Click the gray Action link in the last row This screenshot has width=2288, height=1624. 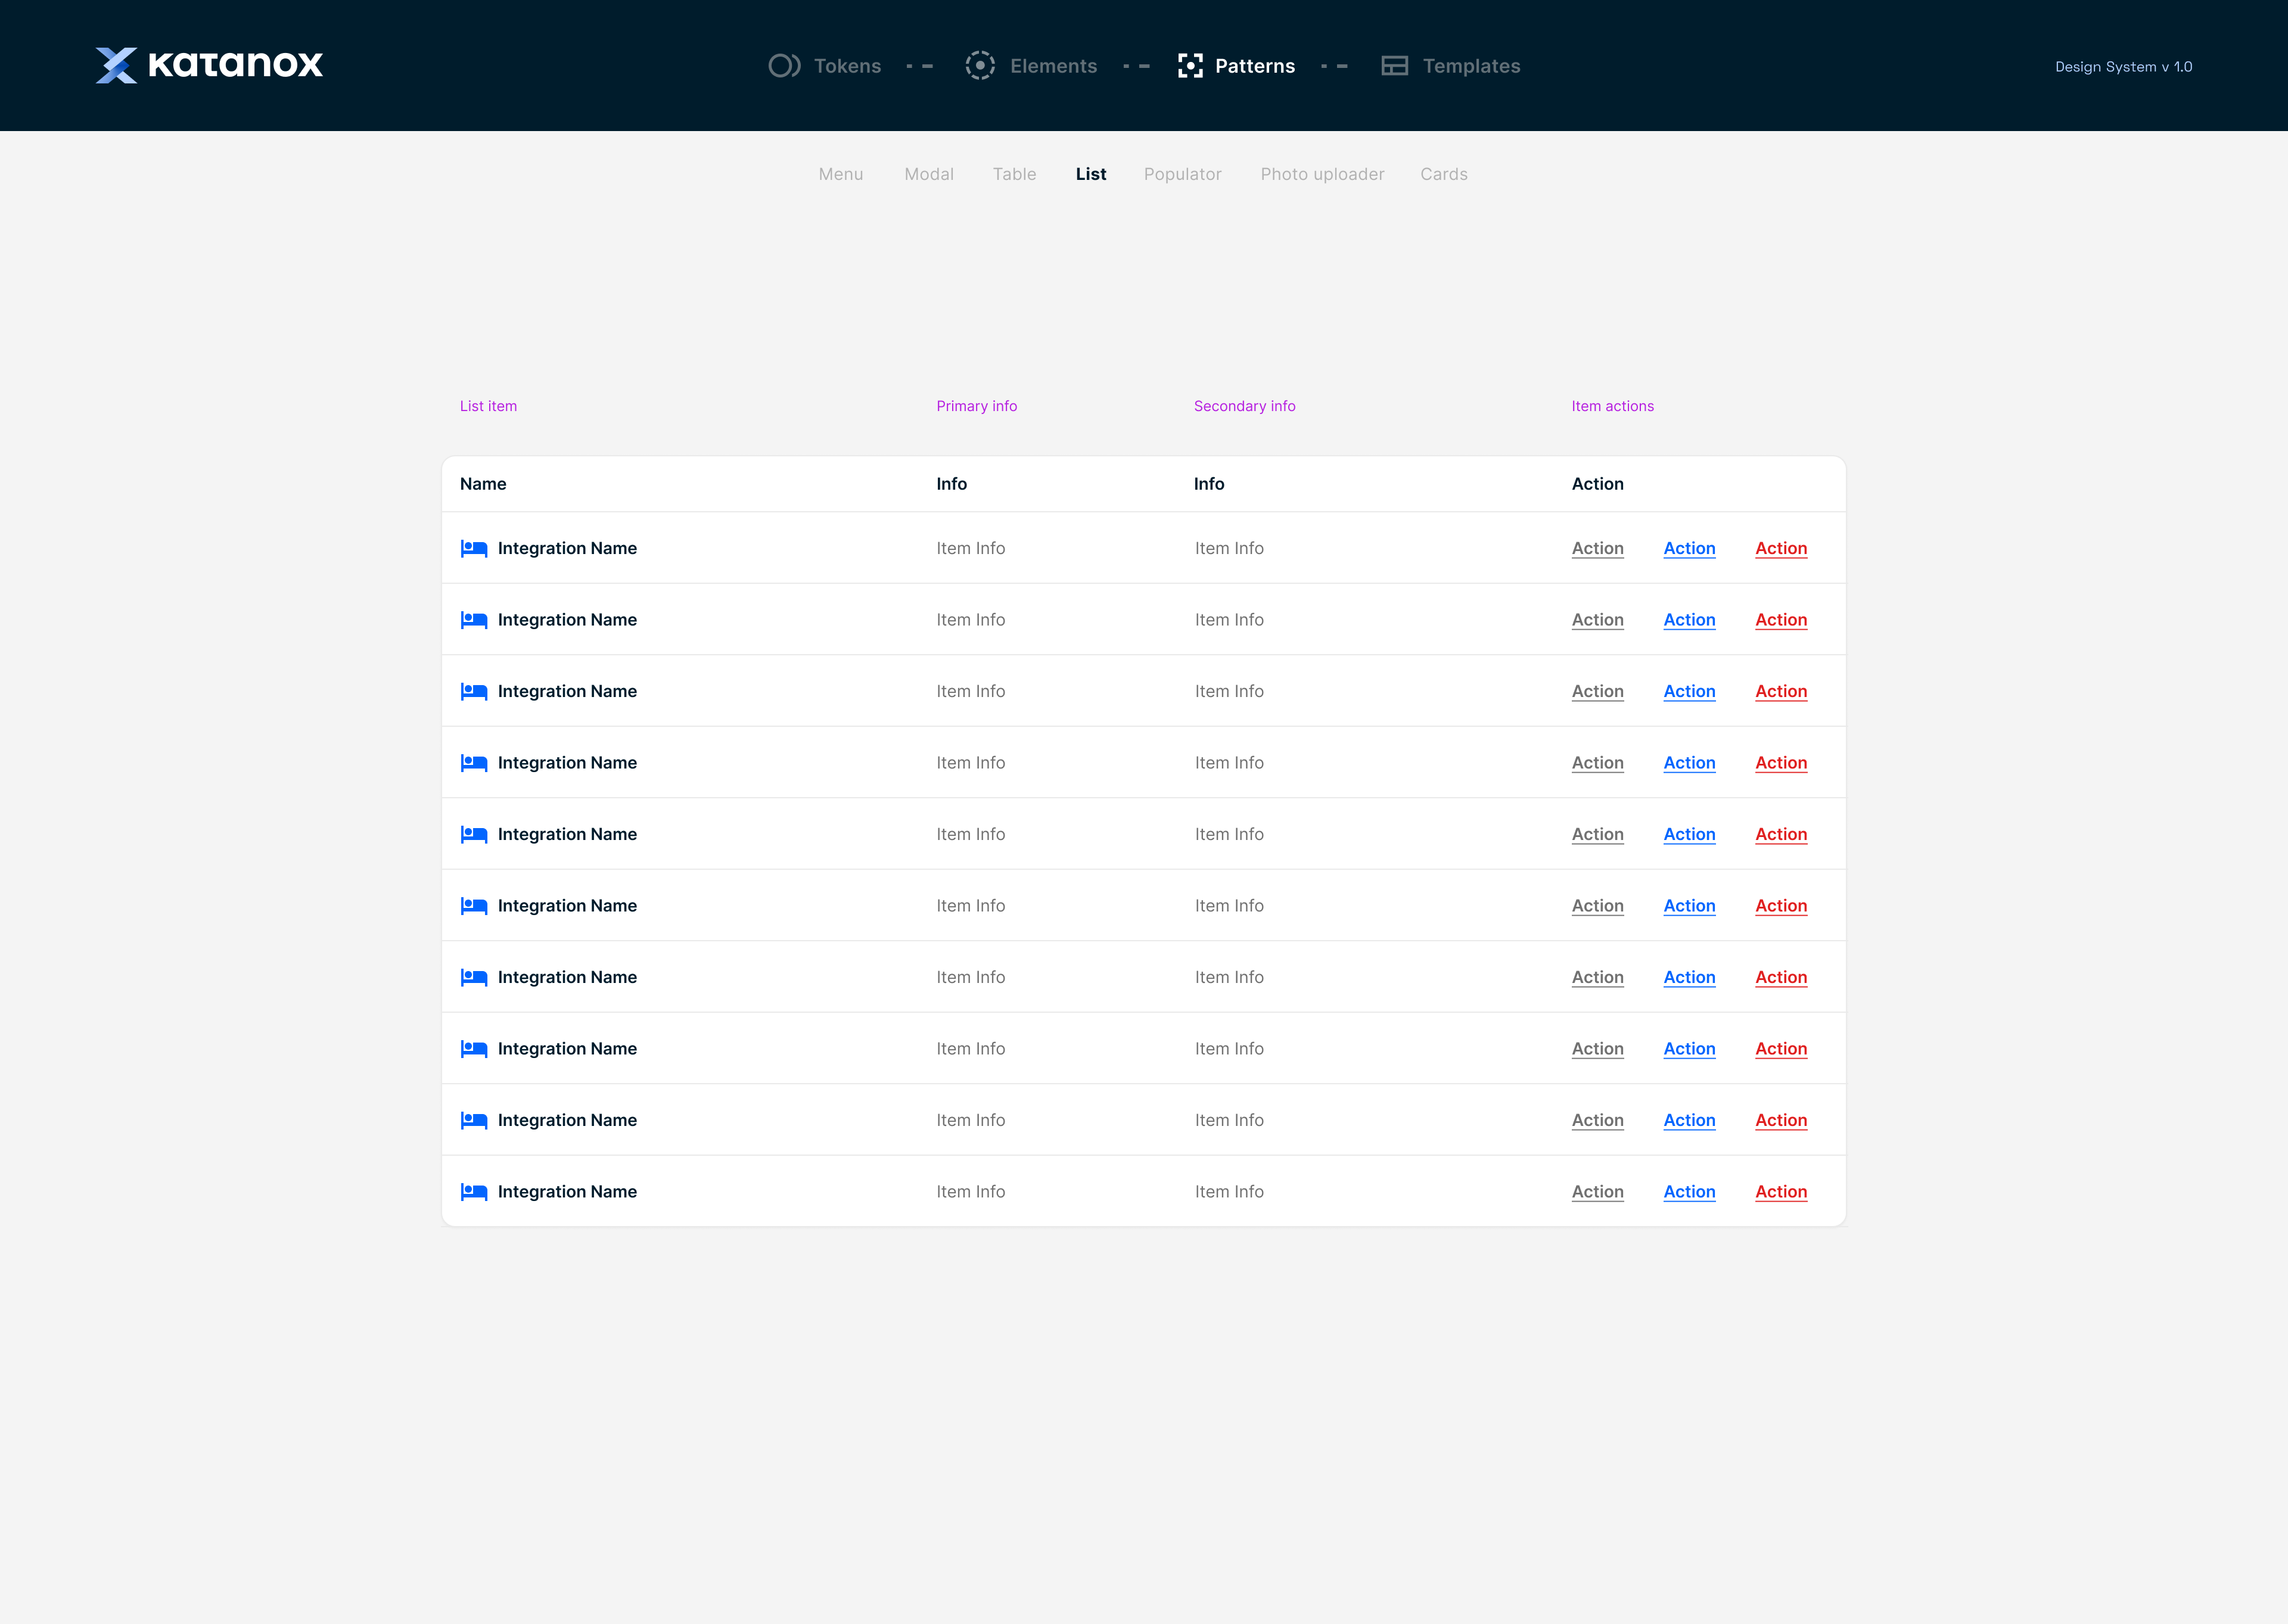[x=1597, y=1192]
